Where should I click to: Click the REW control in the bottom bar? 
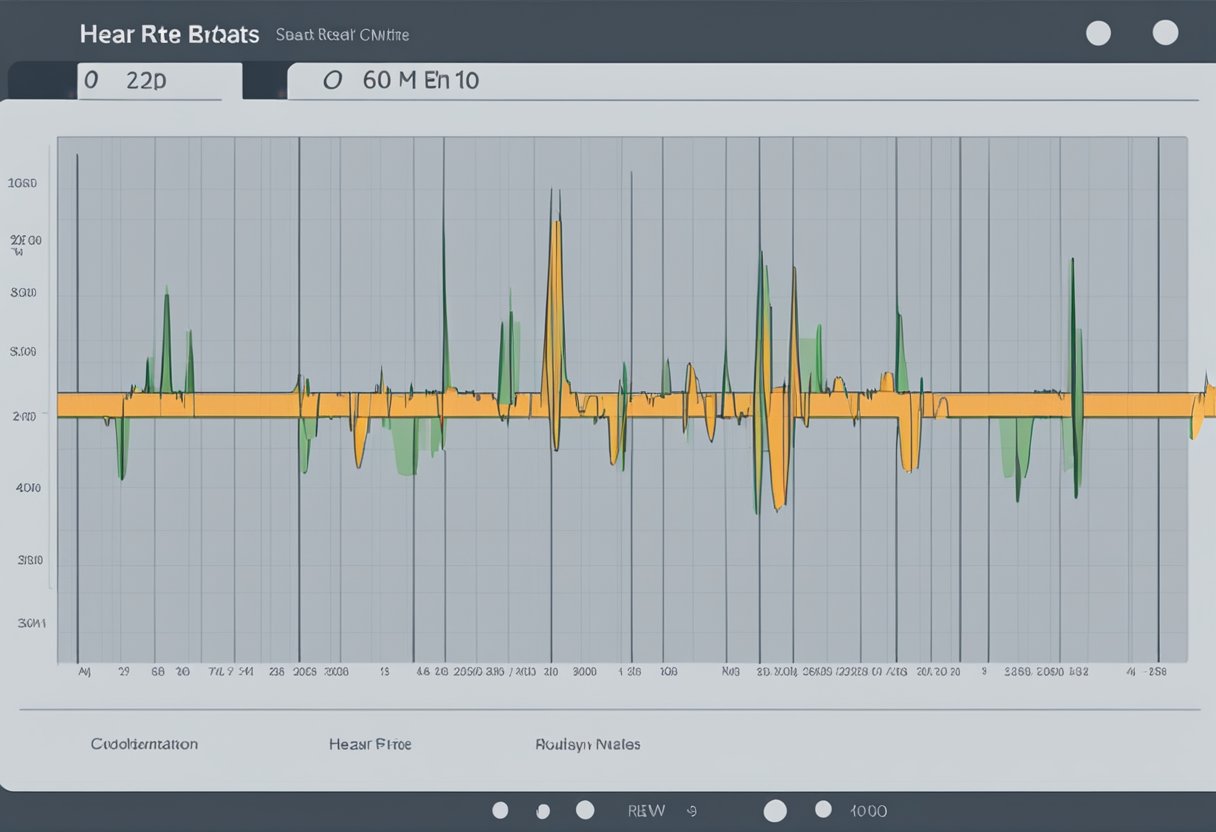(x=645, y=811)
